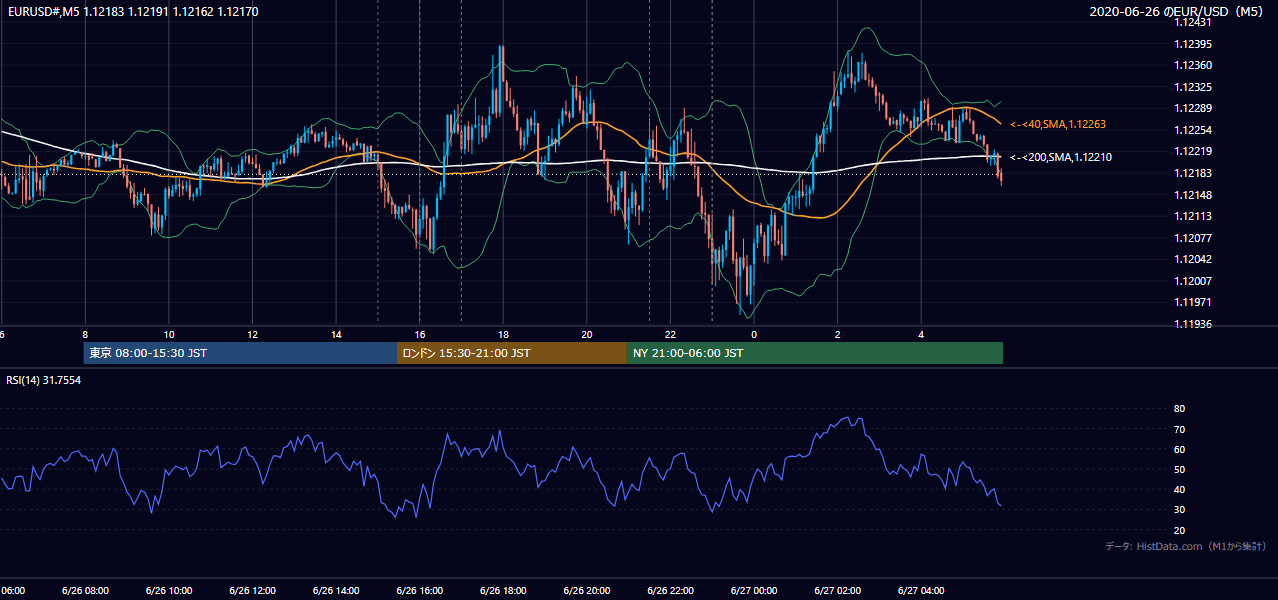1278x600 pixels.
Task: Click RSI scale value 70
Action: tap(1180, 429)
